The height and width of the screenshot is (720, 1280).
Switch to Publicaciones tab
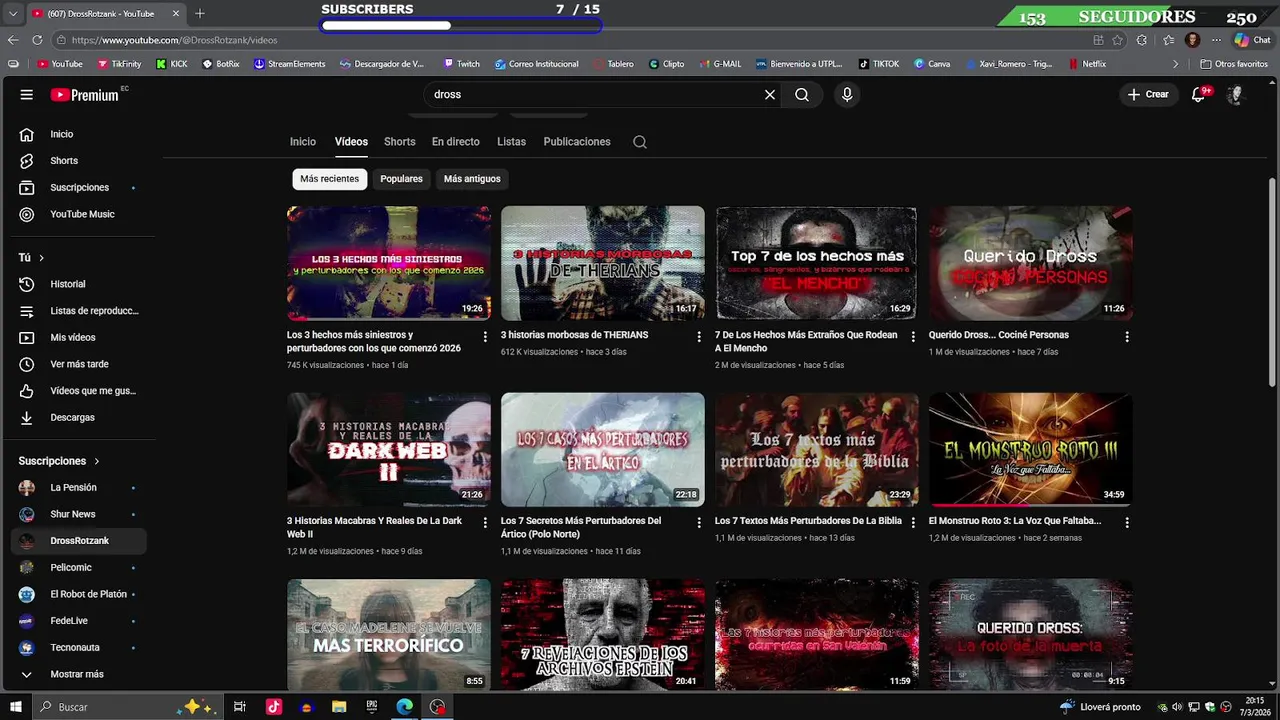click(x=577, y=142)
